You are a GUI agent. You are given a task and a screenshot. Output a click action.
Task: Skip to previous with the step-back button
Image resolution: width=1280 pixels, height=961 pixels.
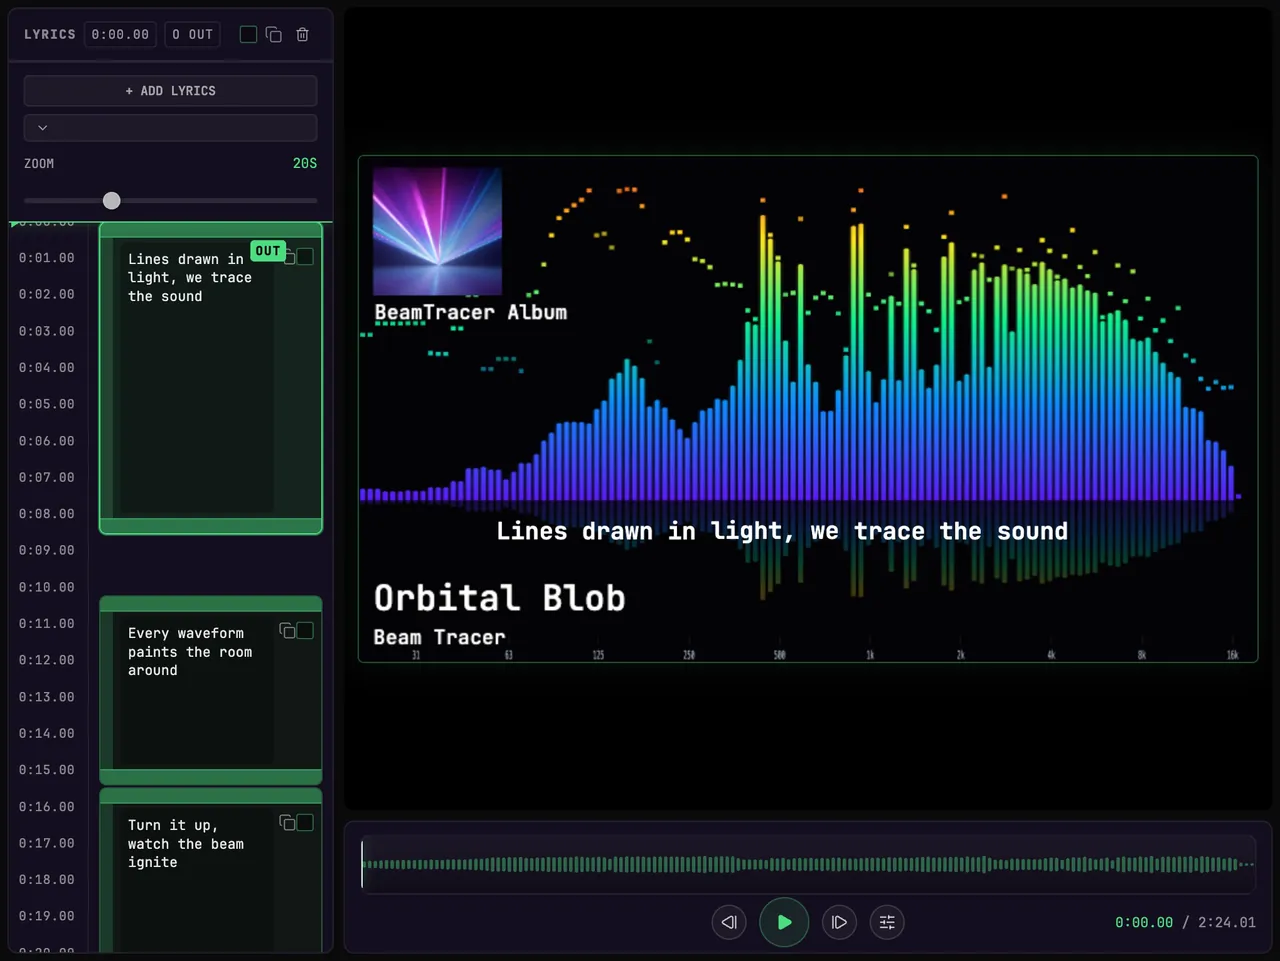(x=729, y=922)
